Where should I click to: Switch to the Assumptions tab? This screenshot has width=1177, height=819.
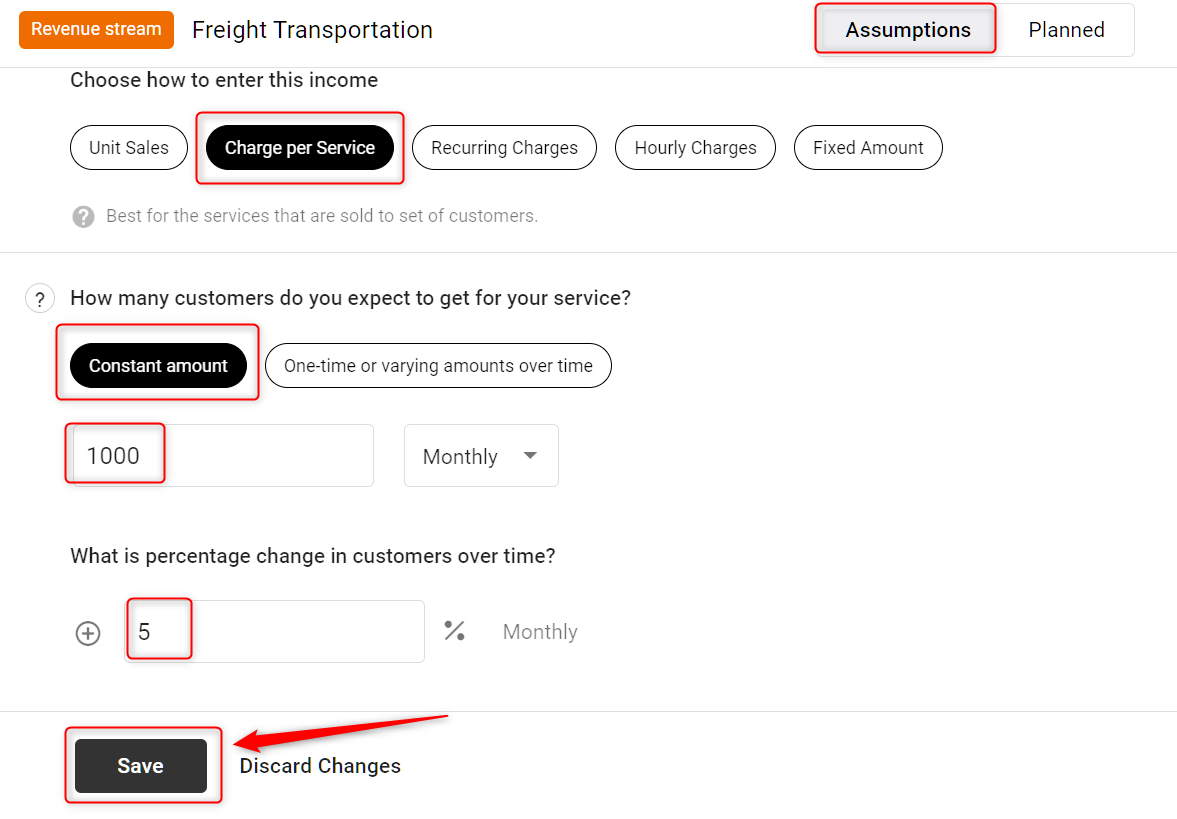click(x=907, y=30)
